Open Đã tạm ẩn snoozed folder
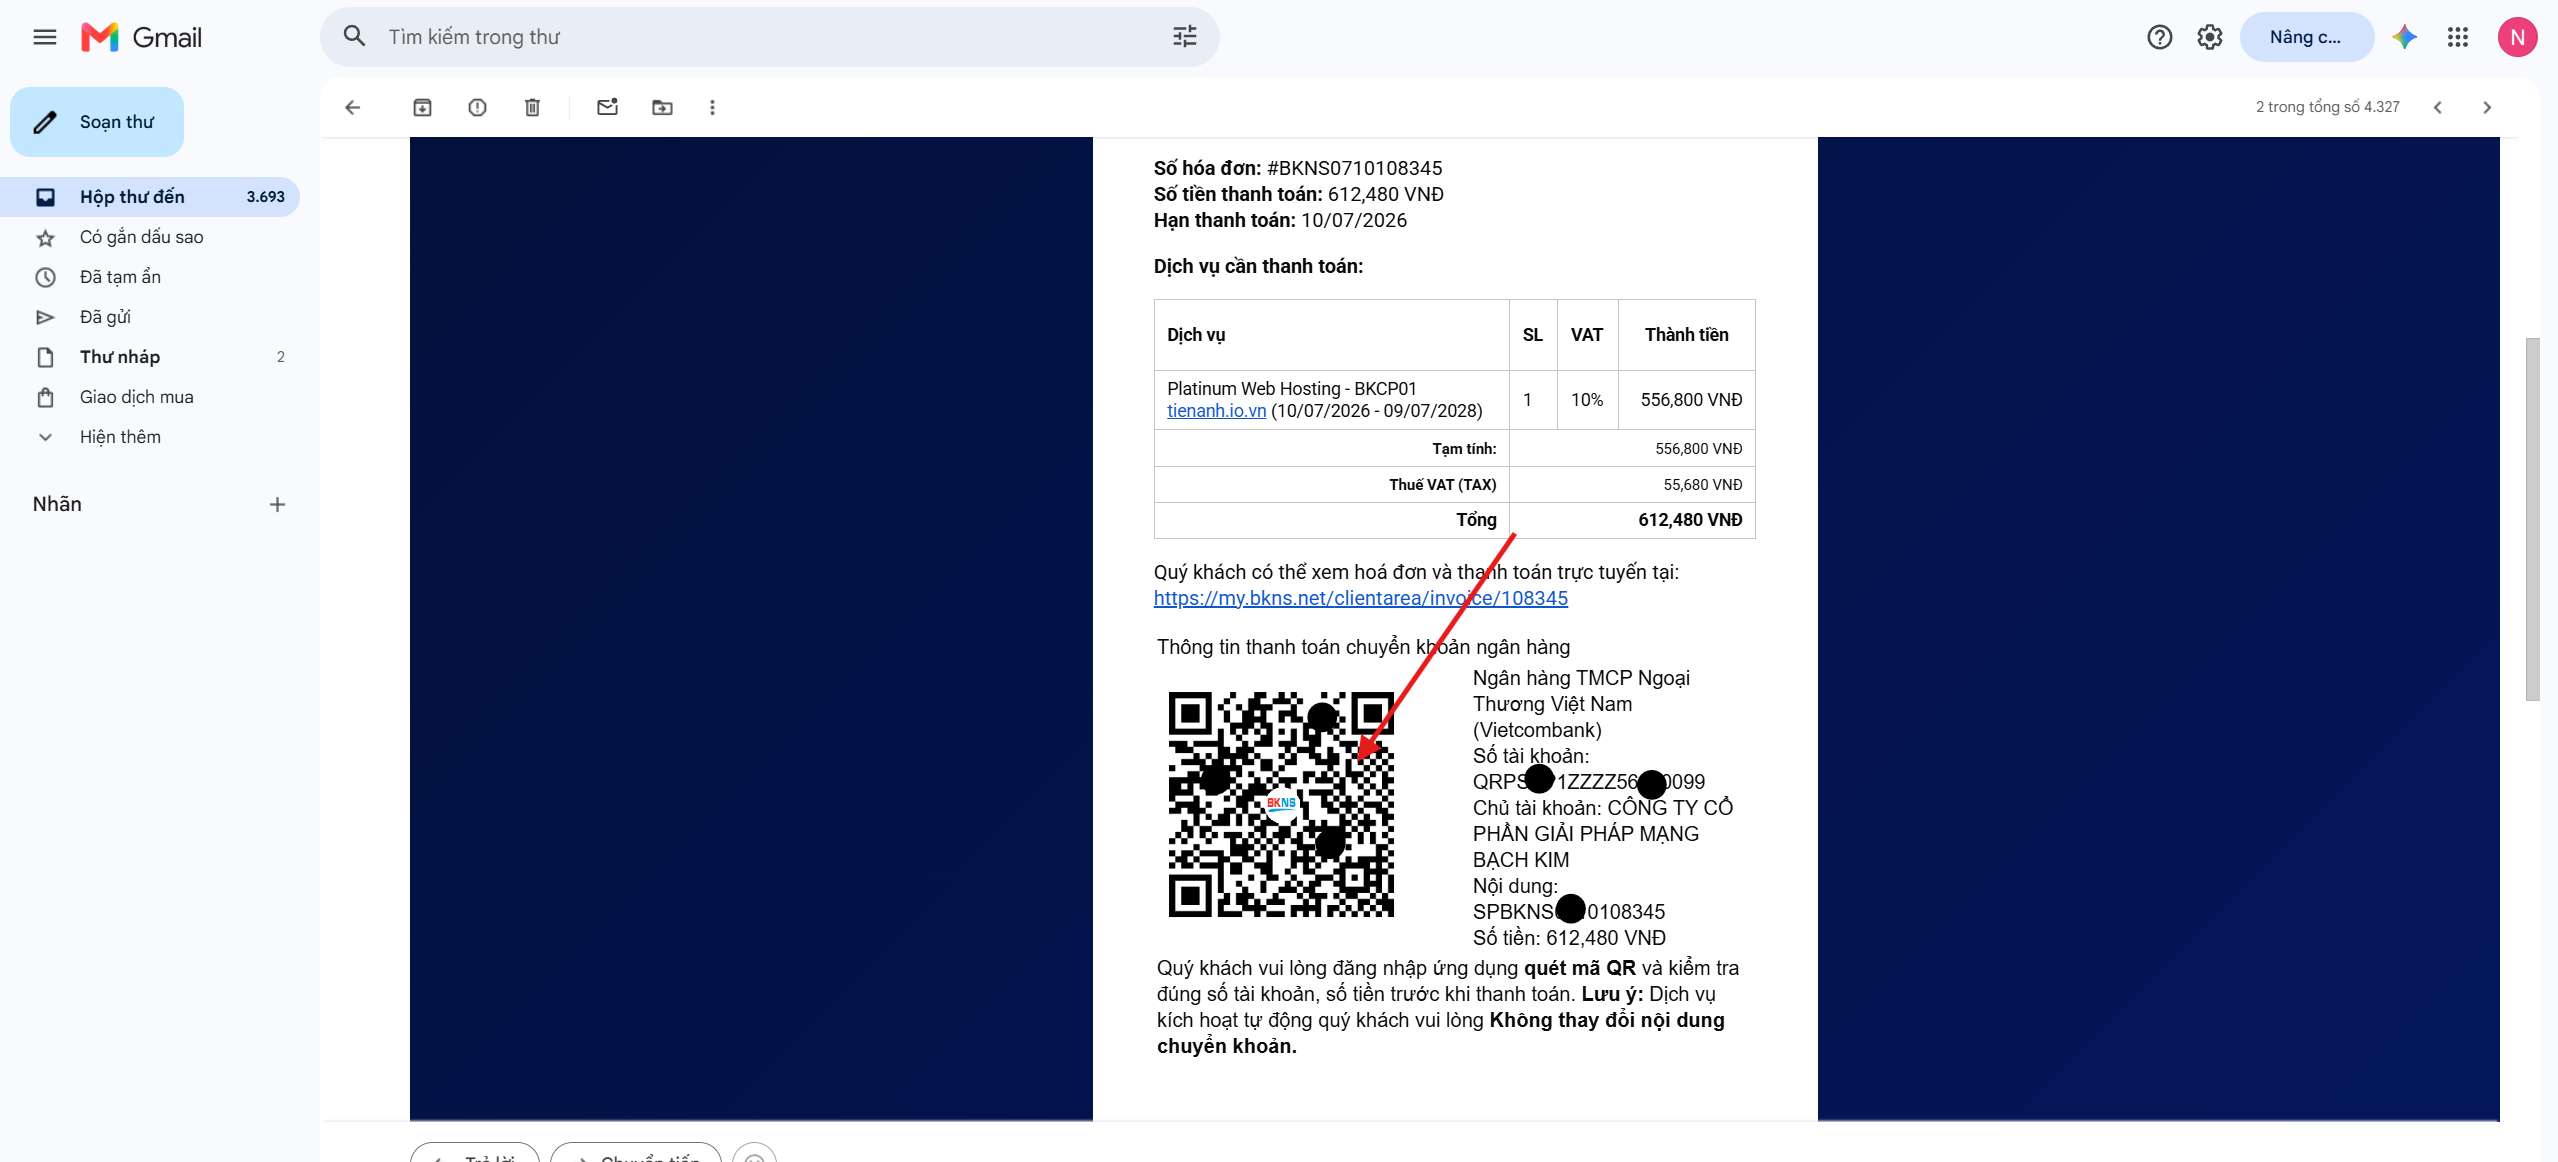2558x1162 pixels. [x=150, y=277]
